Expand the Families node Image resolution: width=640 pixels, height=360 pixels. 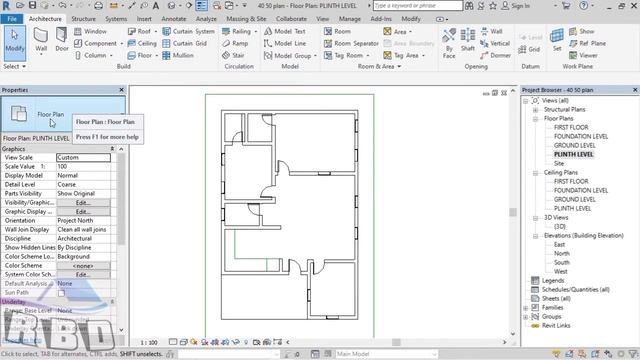pyautogui.click(x=526, y=308)
